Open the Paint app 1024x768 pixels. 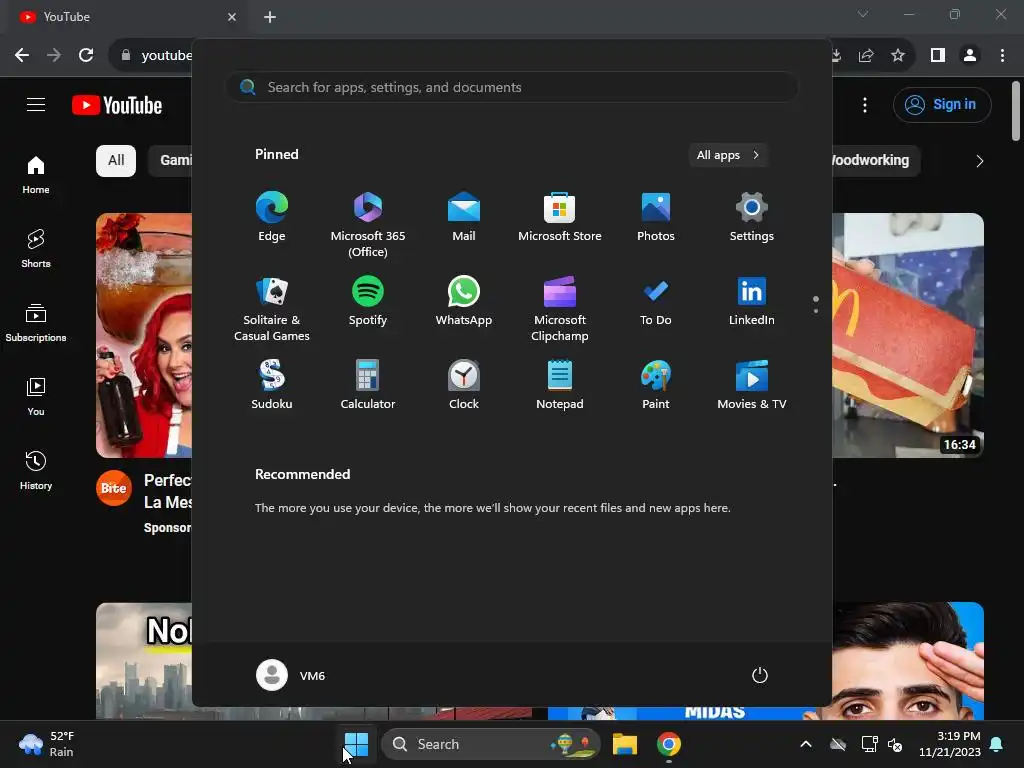(656, 385)
